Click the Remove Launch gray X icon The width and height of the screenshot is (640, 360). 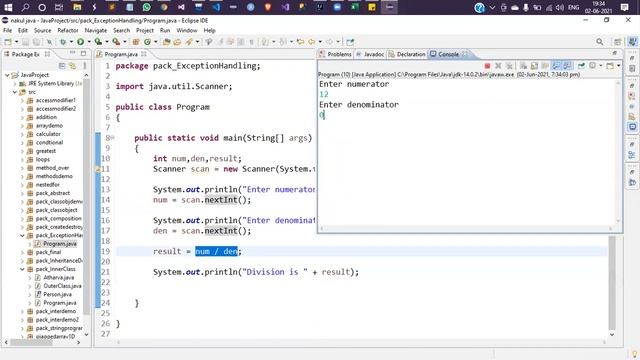click(498, 66)
